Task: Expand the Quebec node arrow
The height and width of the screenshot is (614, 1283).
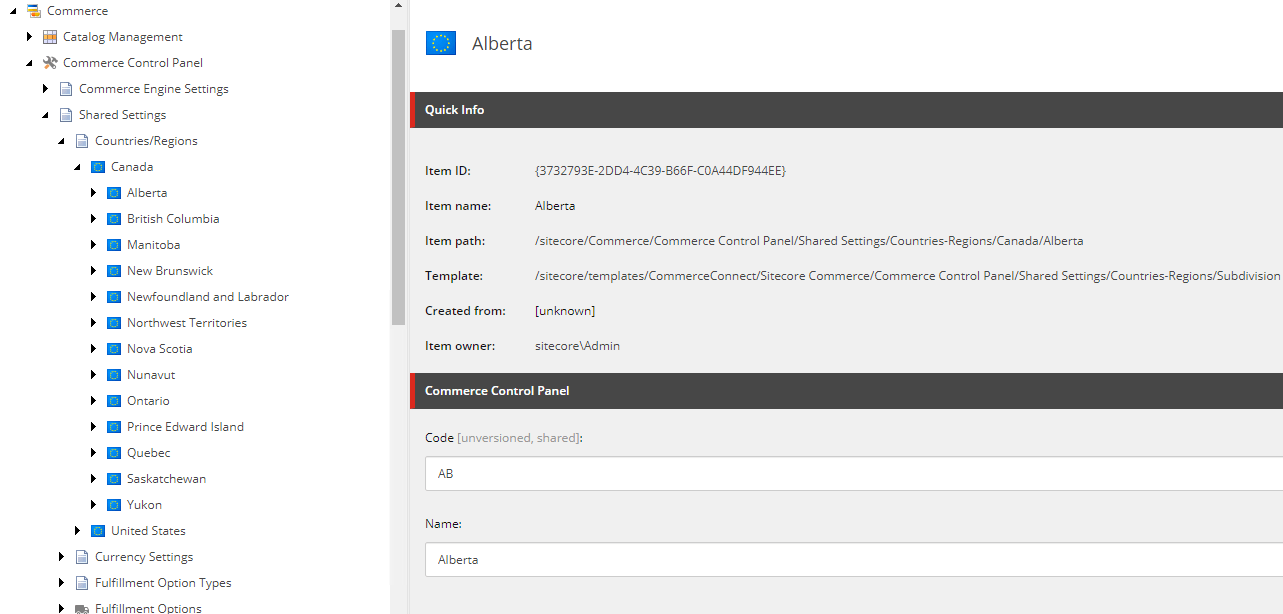Action: point(93,453)
